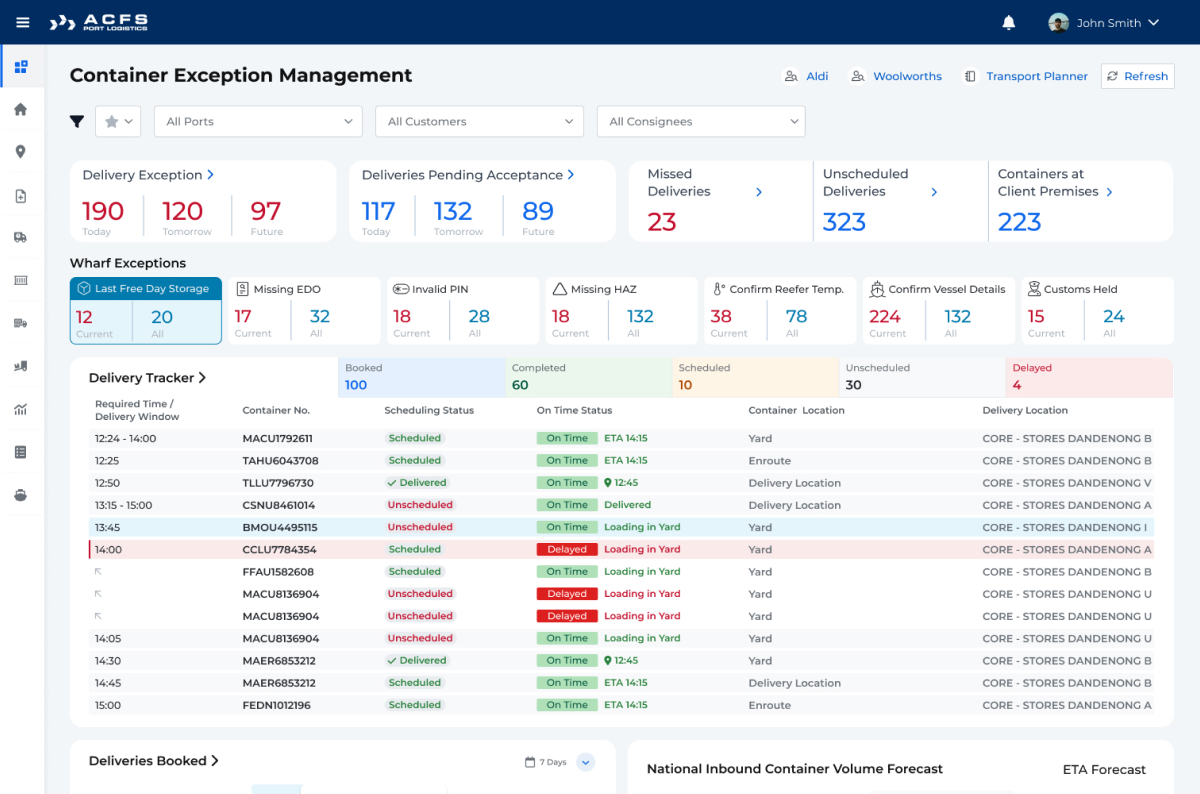Open the Transport Planner link
1200x794 pixels.
pyautogui.click(x=1026, y=76)
